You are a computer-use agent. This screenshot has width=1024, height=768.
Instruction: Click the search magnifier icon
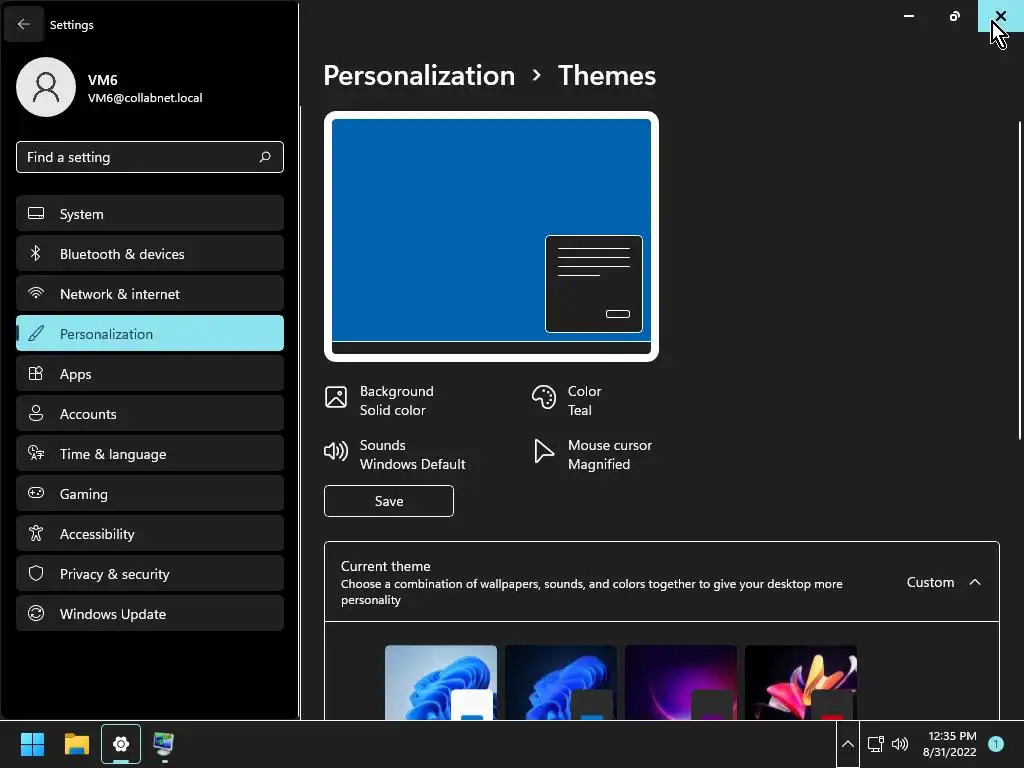pos(264,157)
